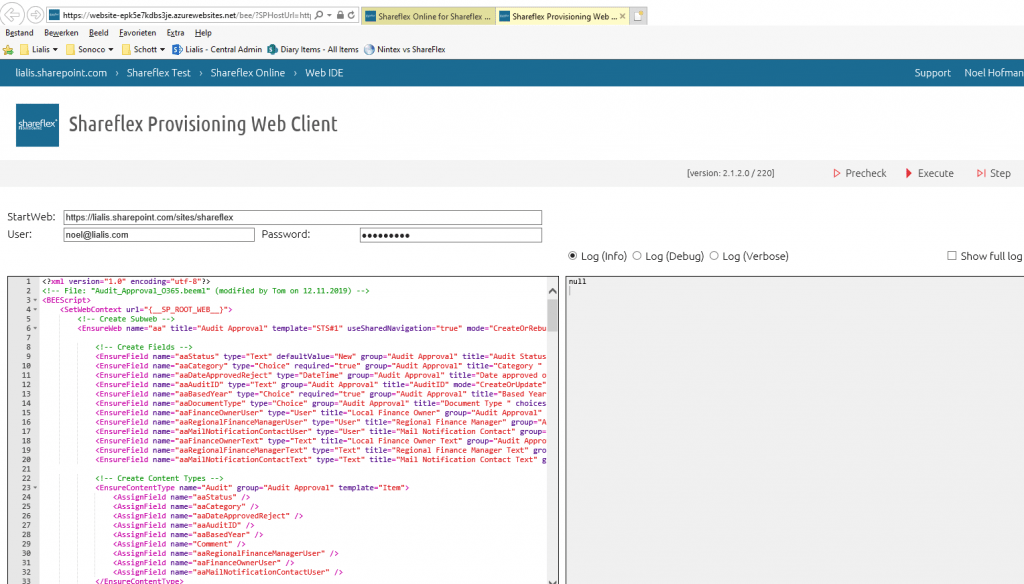
Task: Expand the Sonoco favorites dropdown arrow
Action: tap(110, 50)
